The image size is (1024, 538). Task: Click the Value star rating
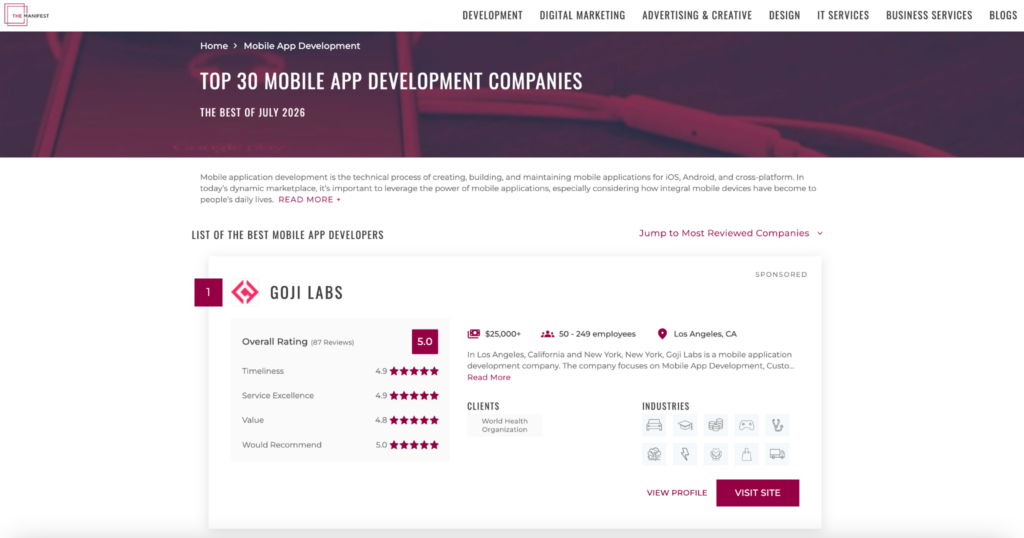[x=414, y=420]
